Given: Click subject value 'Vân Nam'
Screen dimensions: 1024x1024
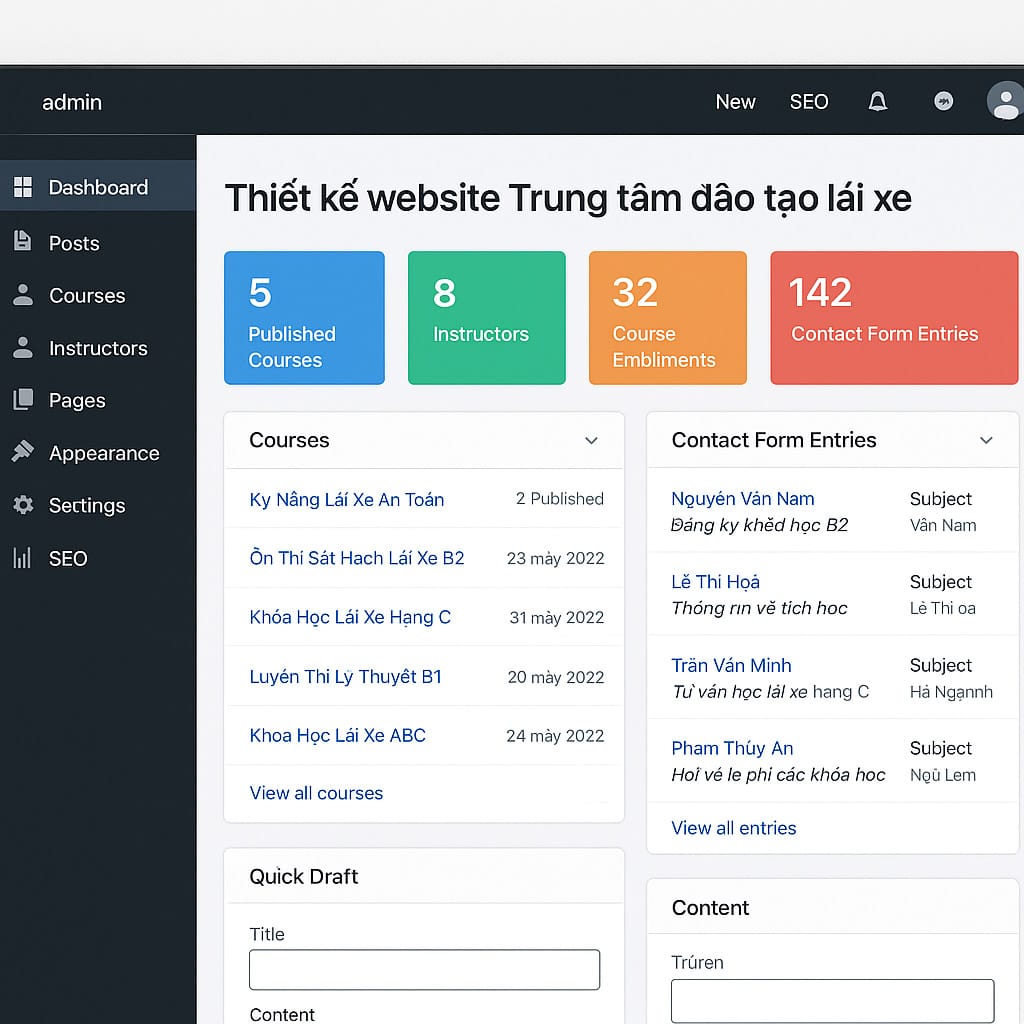Looking at the screenshot, I should 943,525.
